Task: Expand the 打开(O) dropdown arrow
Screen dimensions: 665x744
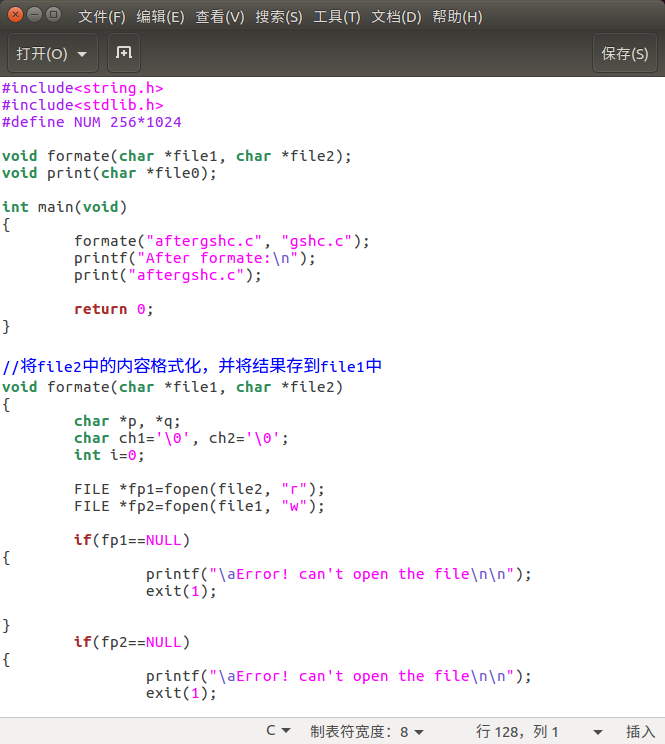Action: tap(82, 54)
